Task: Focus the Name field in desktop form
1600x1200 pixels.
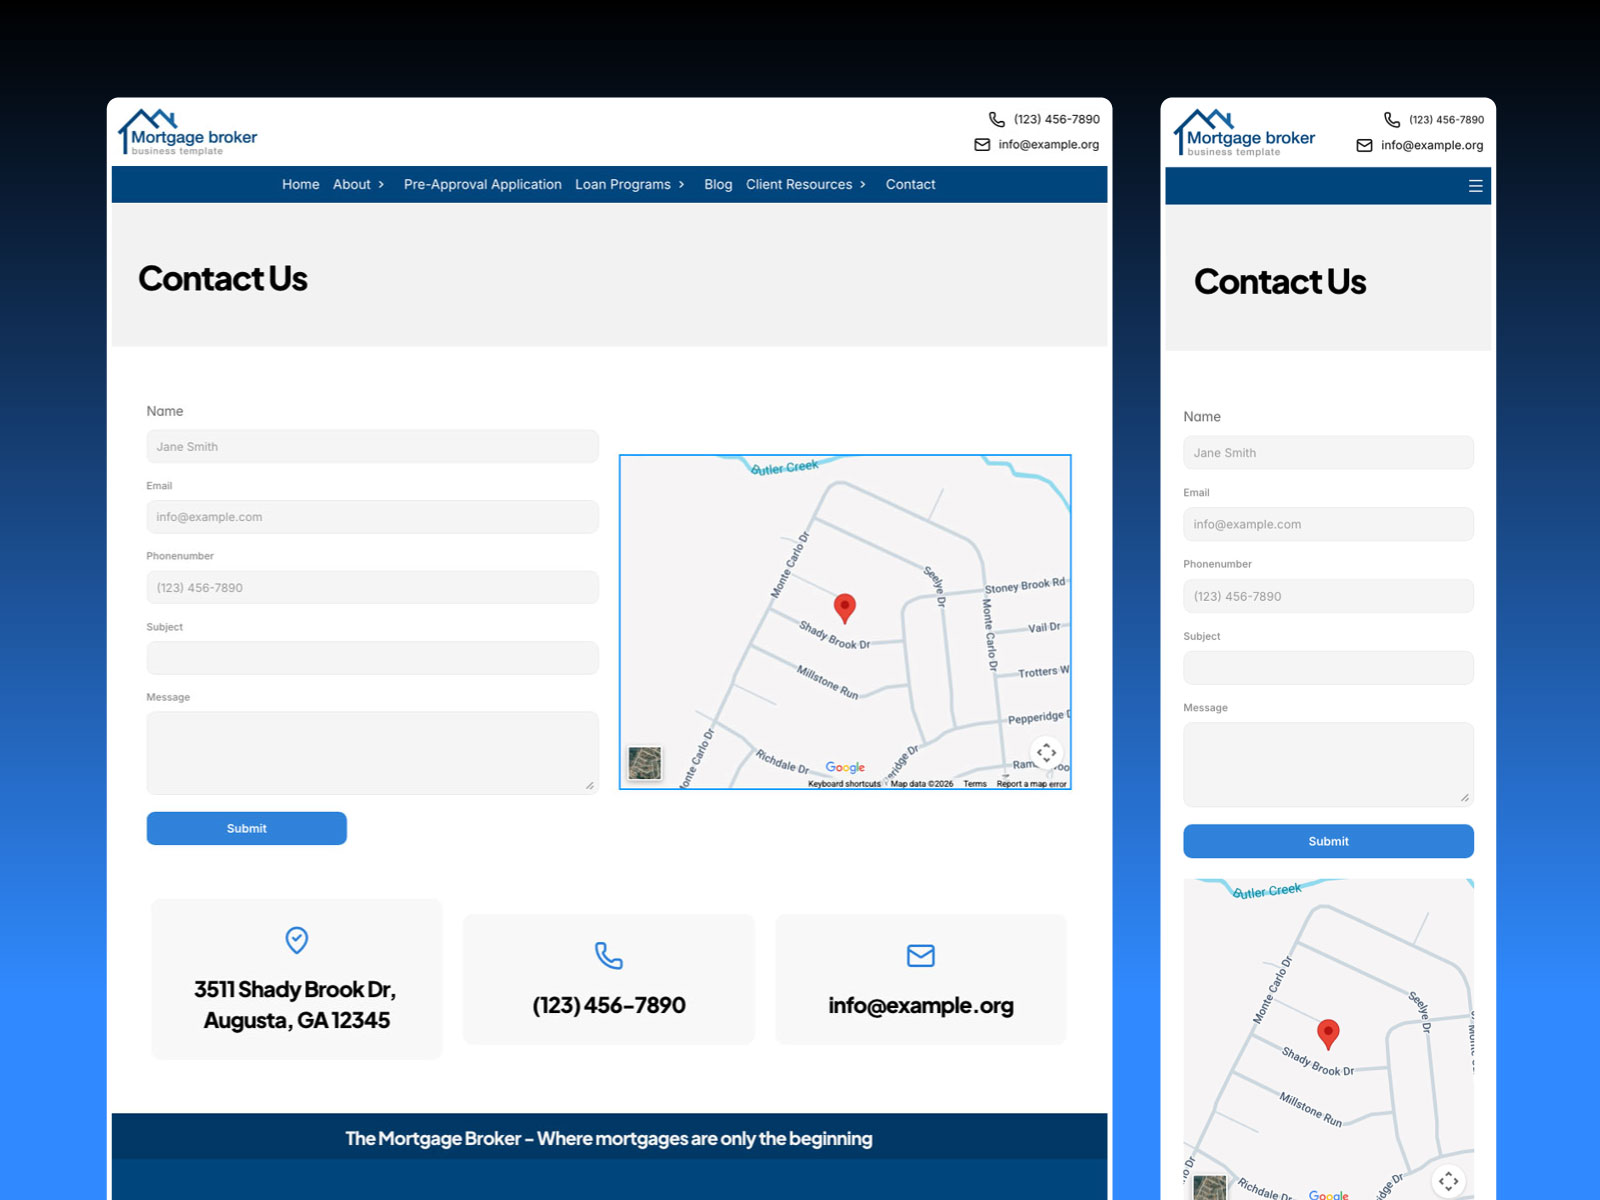Action: (373, 447)
